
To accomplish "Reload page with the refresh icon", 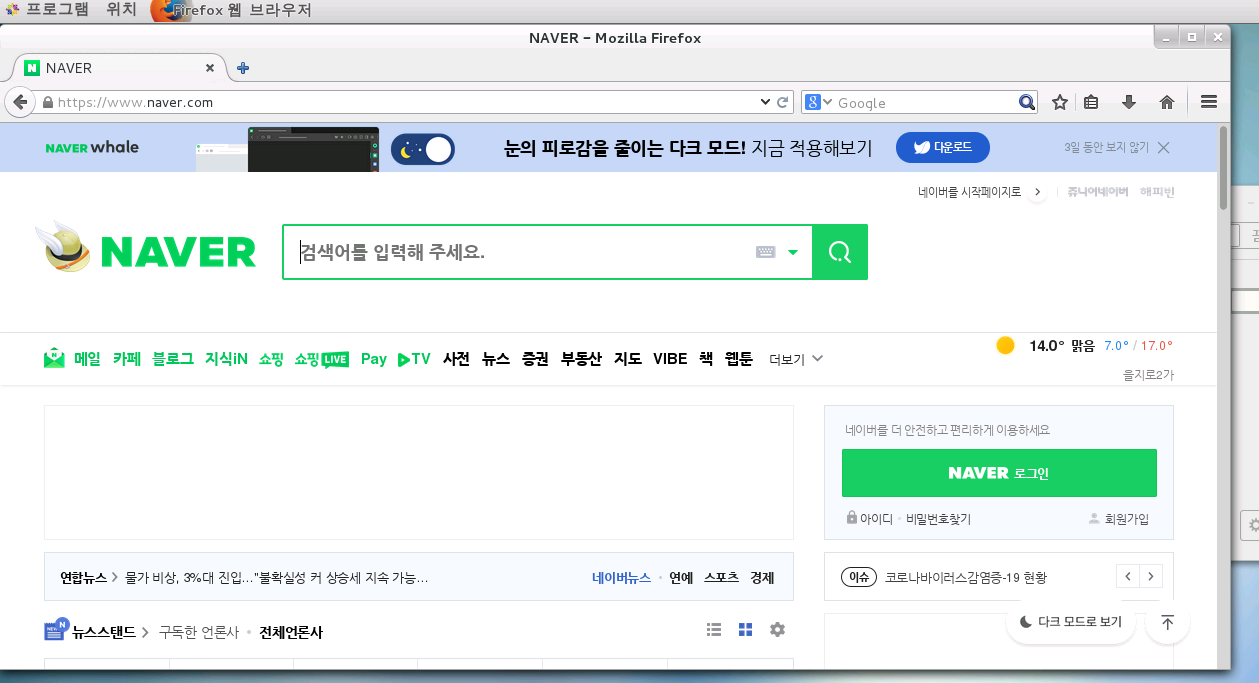I will pos(784,102).
